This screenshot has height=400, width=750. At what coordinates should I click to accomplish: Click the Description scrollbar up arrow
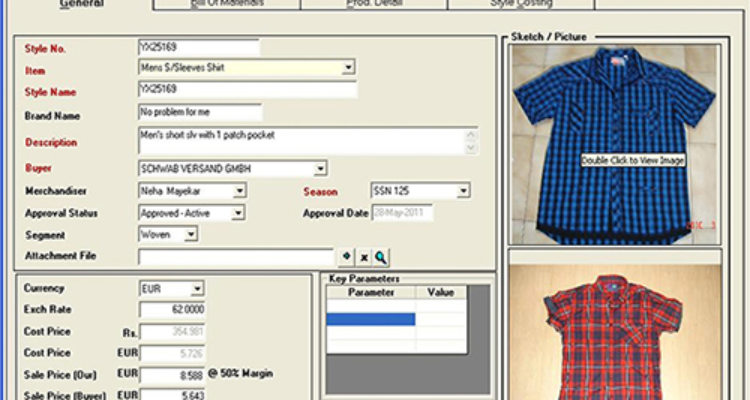tap(471, 135)
